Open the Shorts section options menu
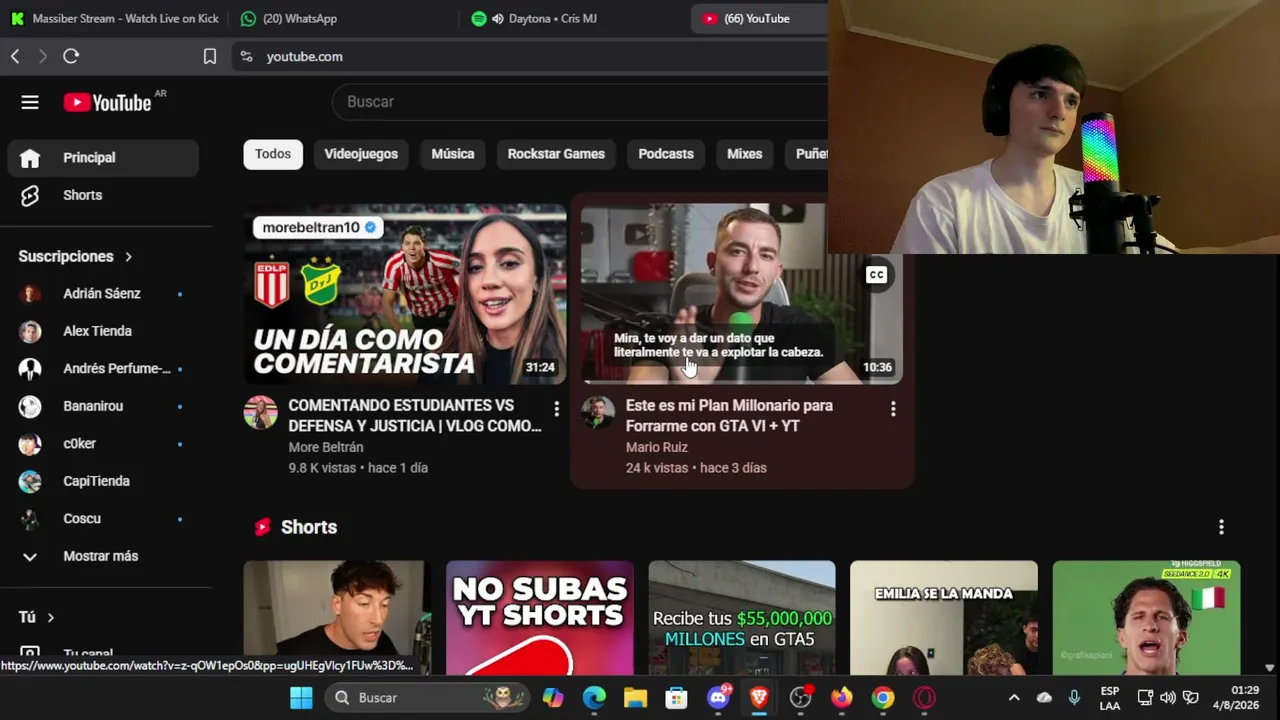The image size is (1280, 720). [1221, 527]
